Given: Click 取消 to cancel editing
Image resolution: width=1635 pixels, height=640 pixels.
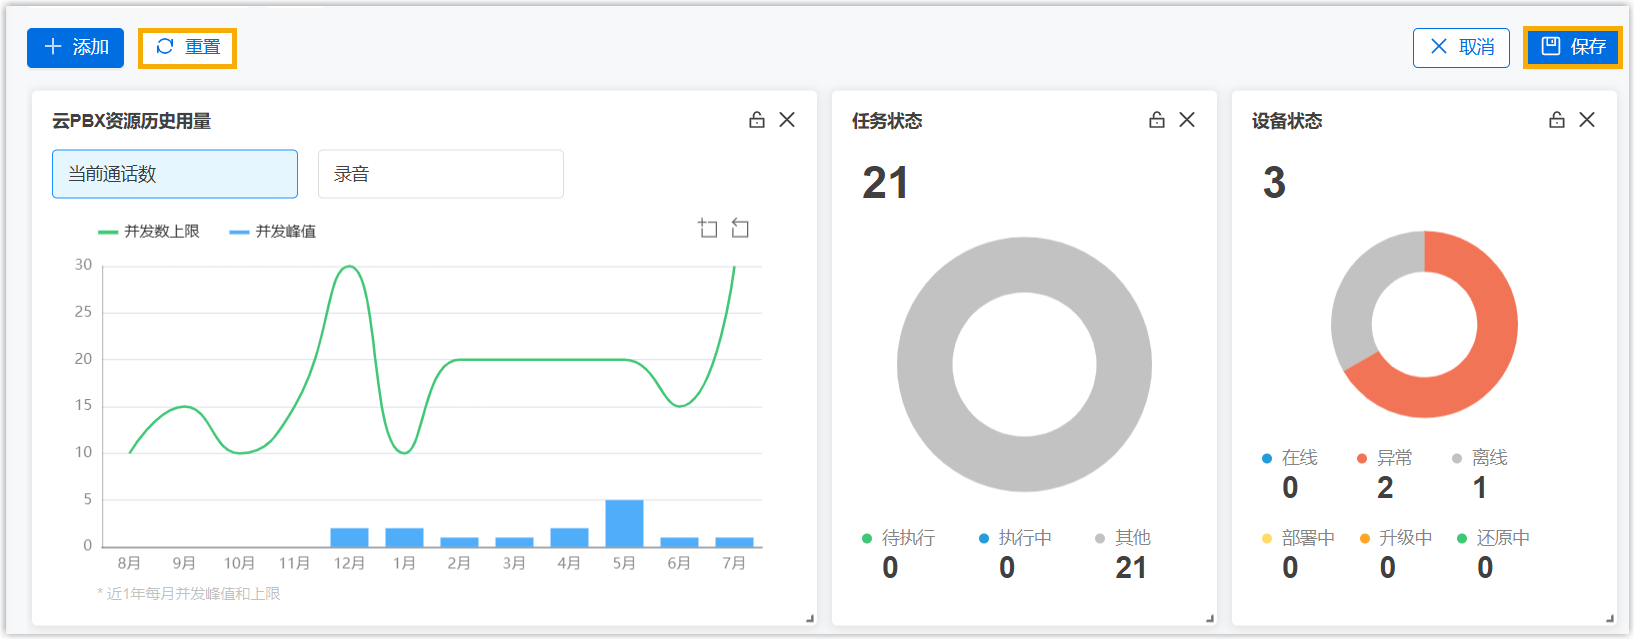Looking at the screenshot, I should [x=1461, y=48].
